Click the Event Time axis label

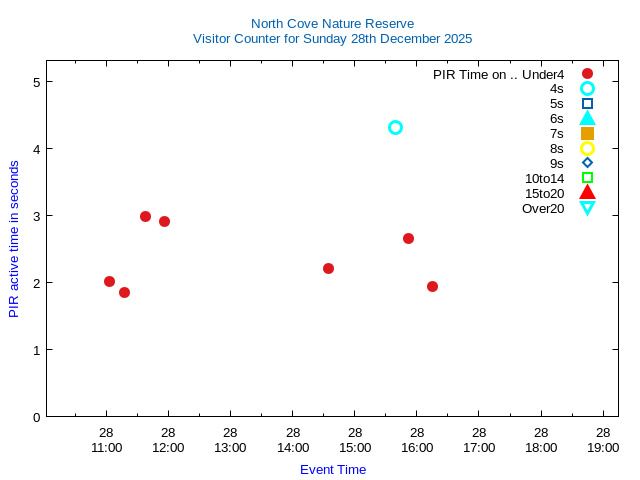(333, 469)
